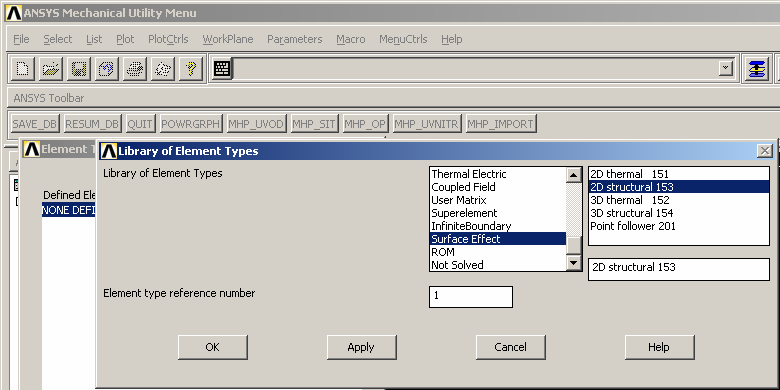Open the Plot menu

pos(125,39)
